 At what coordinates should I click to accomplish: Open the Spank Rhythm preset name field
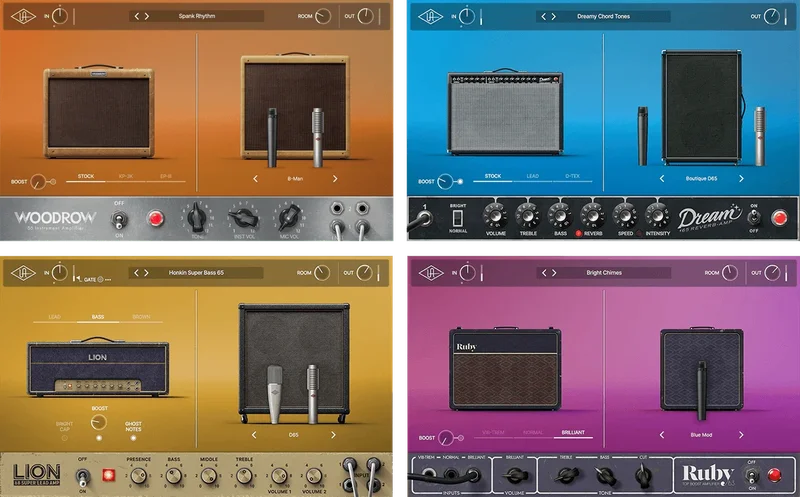click(x=196, y=16)
